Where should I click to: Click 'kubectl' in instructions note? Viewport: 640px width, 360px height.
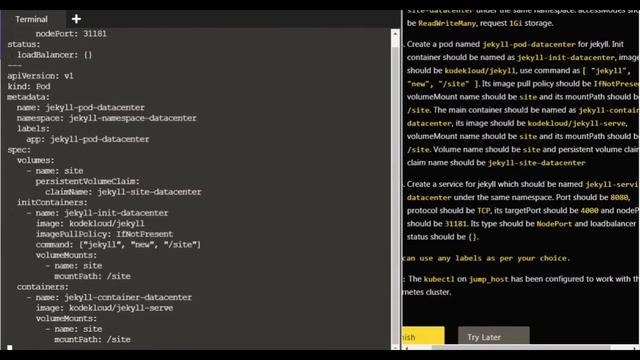[x=439, y=279]
